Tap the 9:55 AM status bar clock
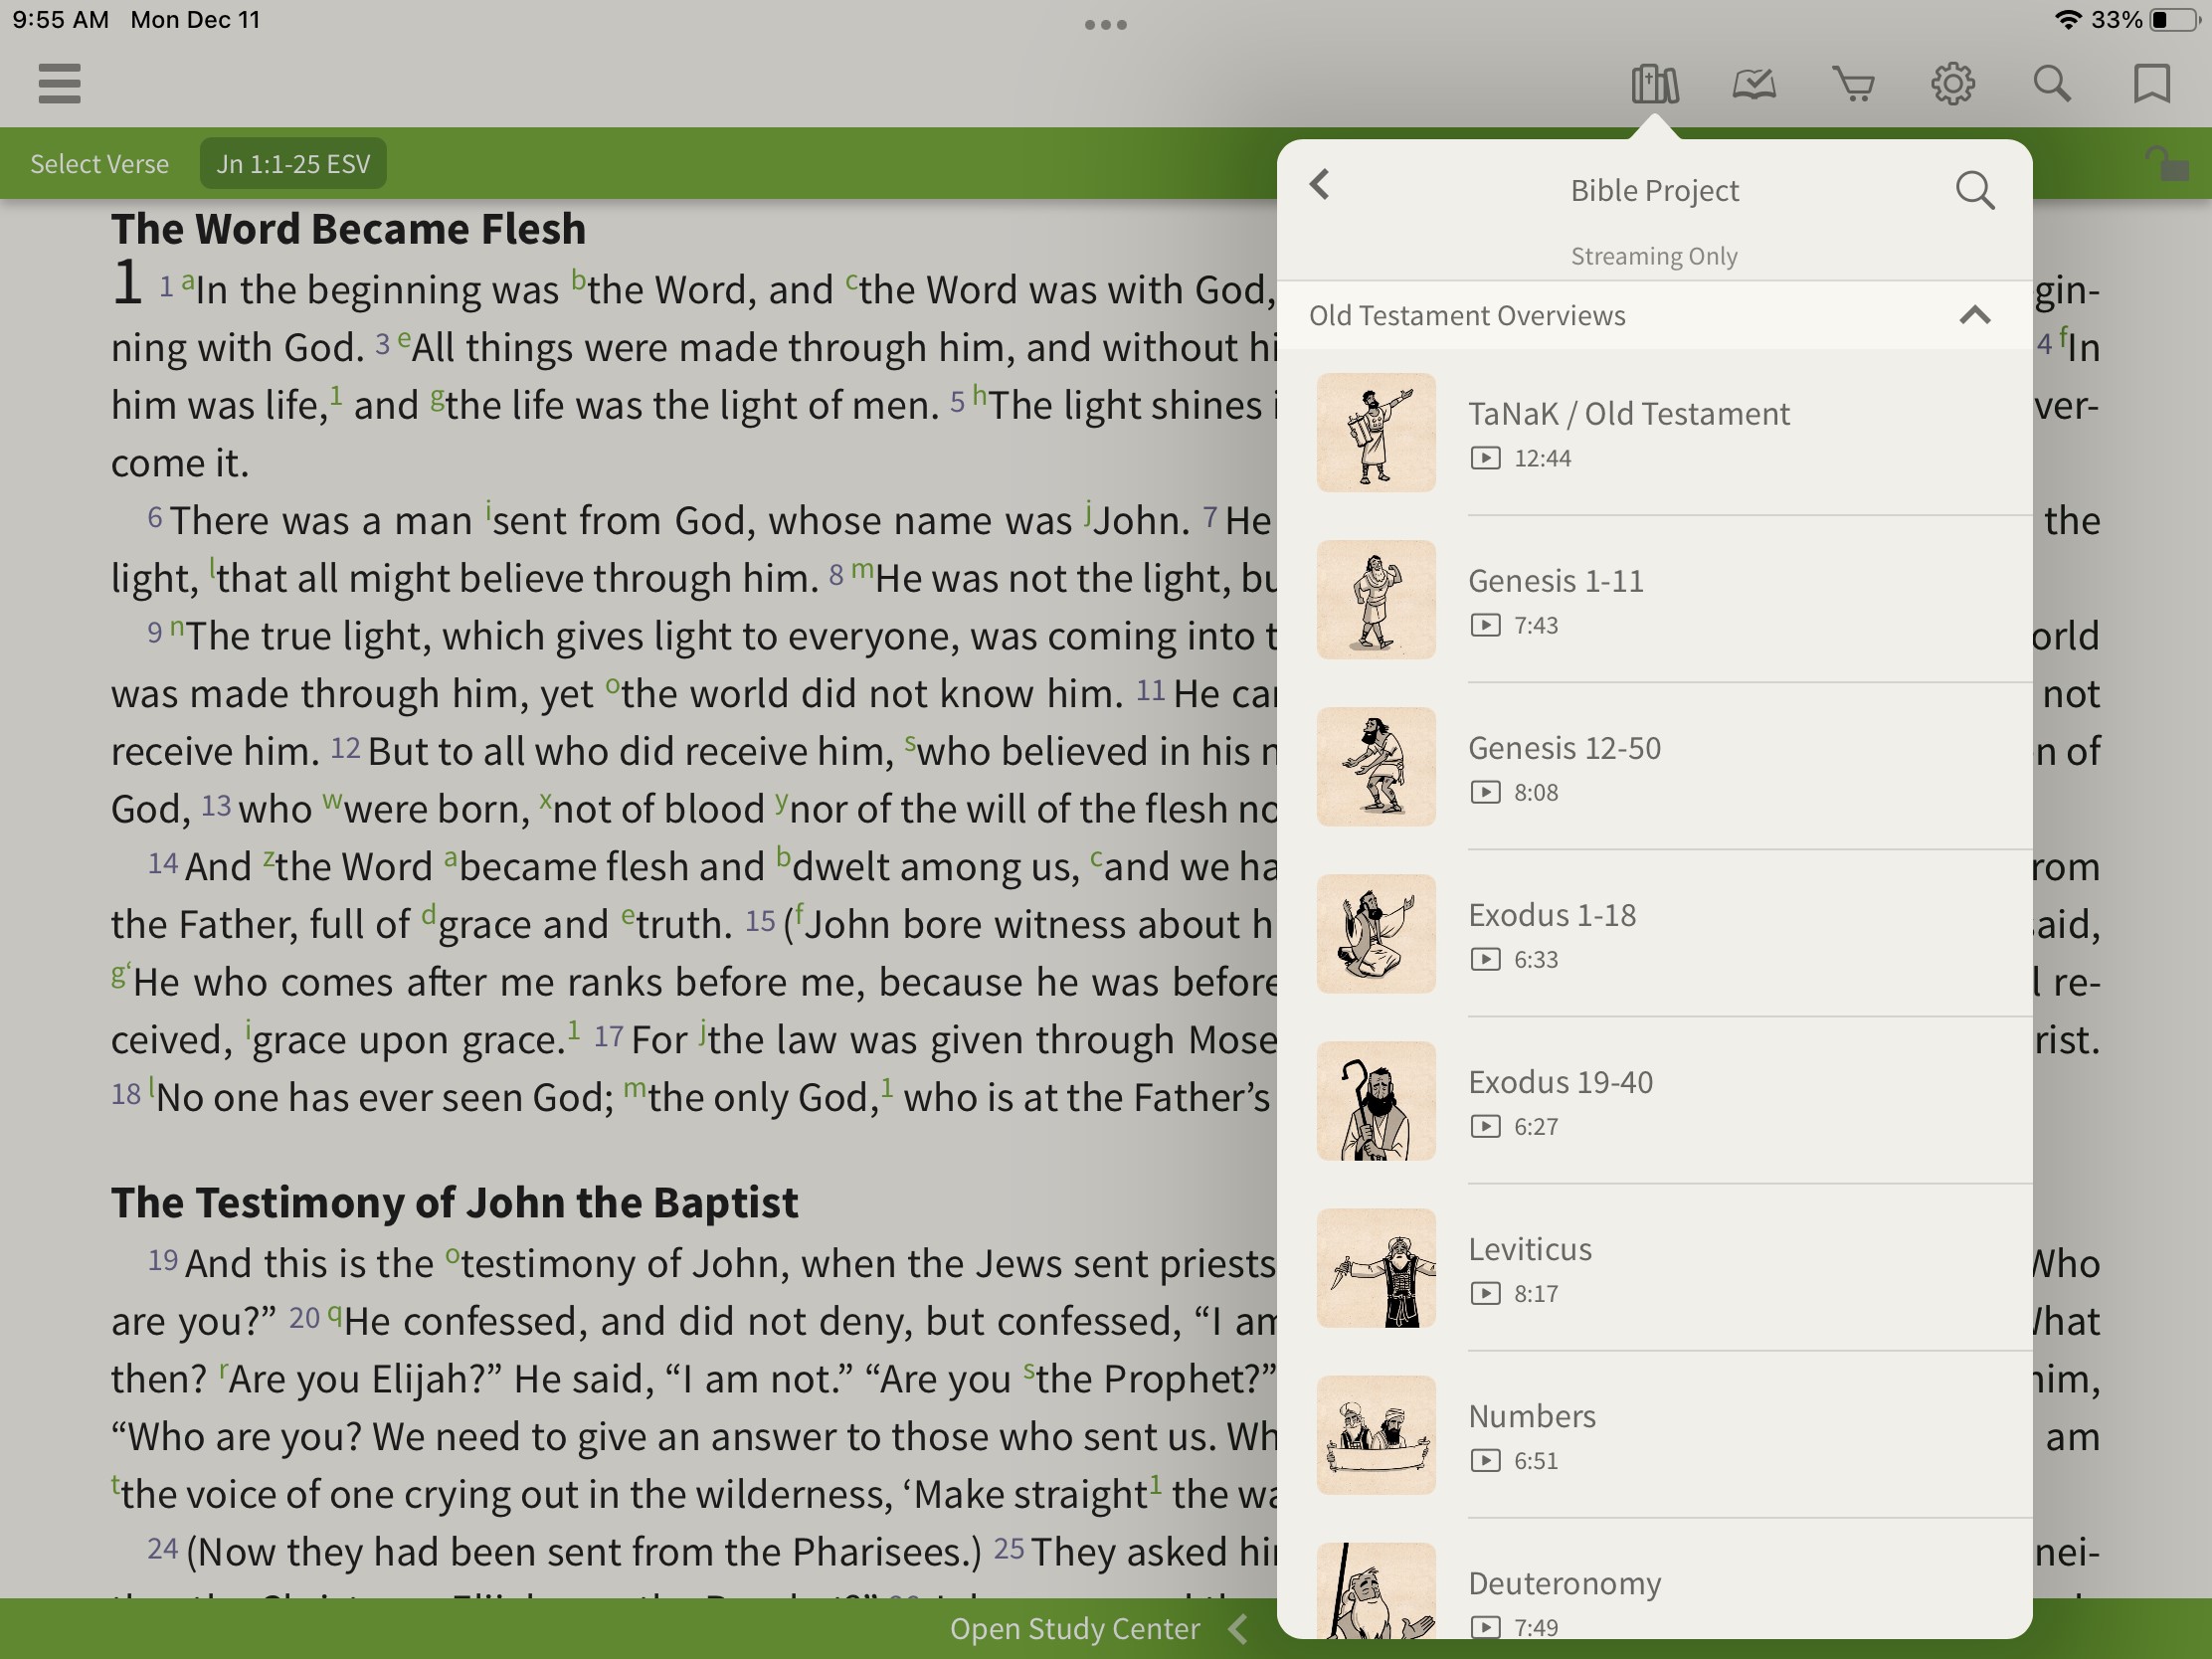The height and width of the screenshot is (1659, 2212). [60, 20]
